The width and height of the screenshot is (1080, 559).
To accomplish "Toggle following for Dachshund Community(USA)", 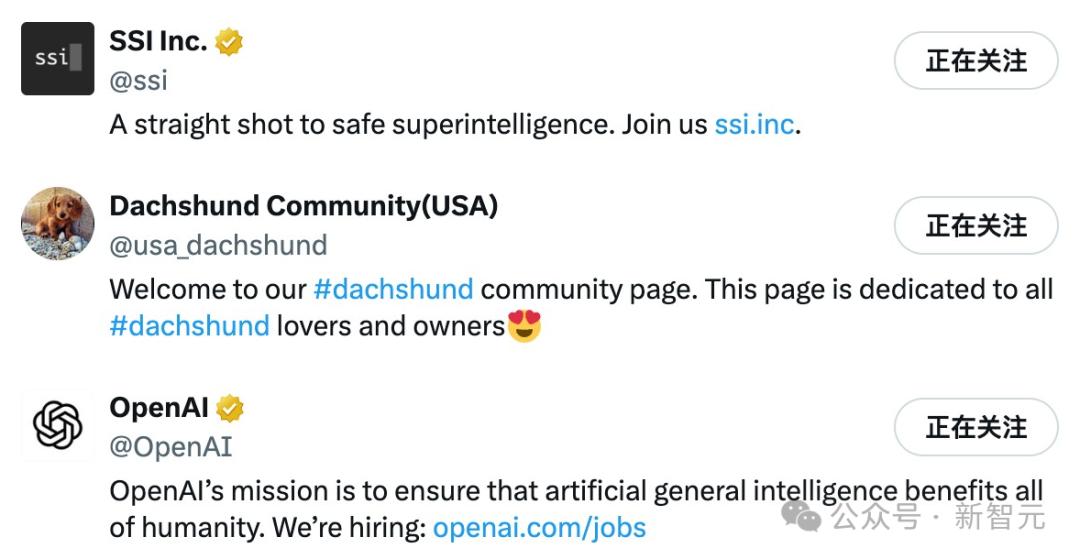I will point(975,225).
